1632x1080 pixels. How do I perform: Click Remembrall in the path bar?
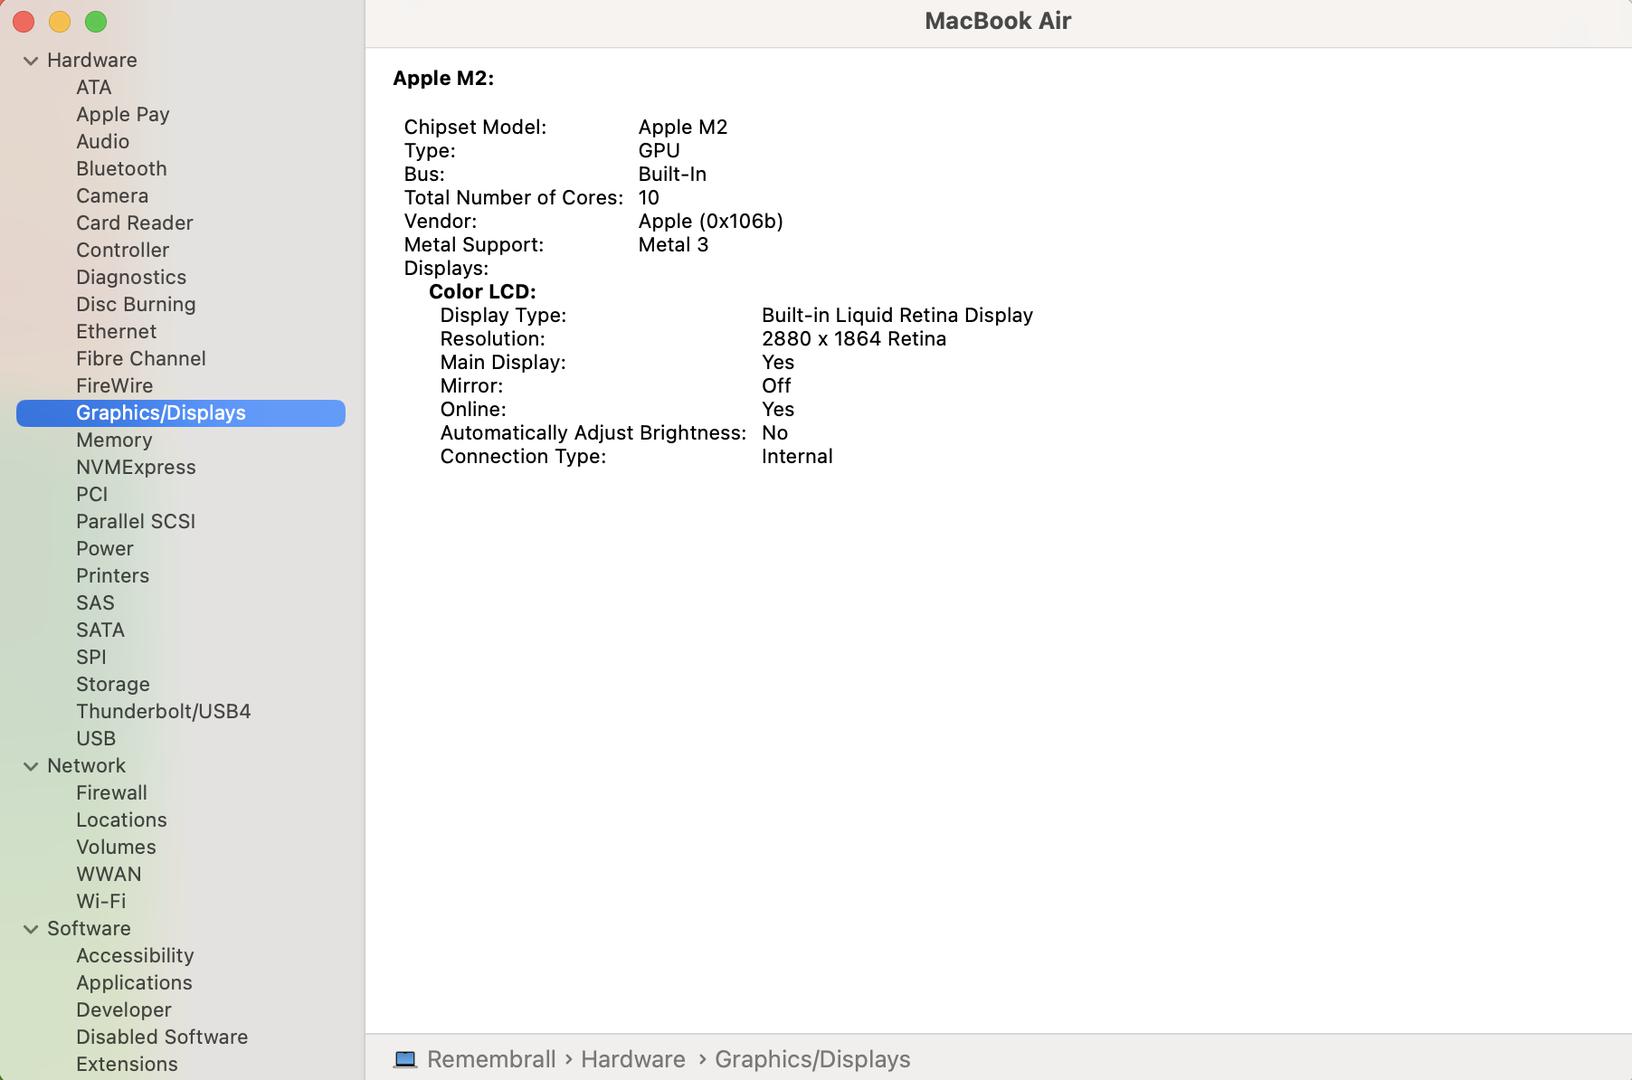491,1059
